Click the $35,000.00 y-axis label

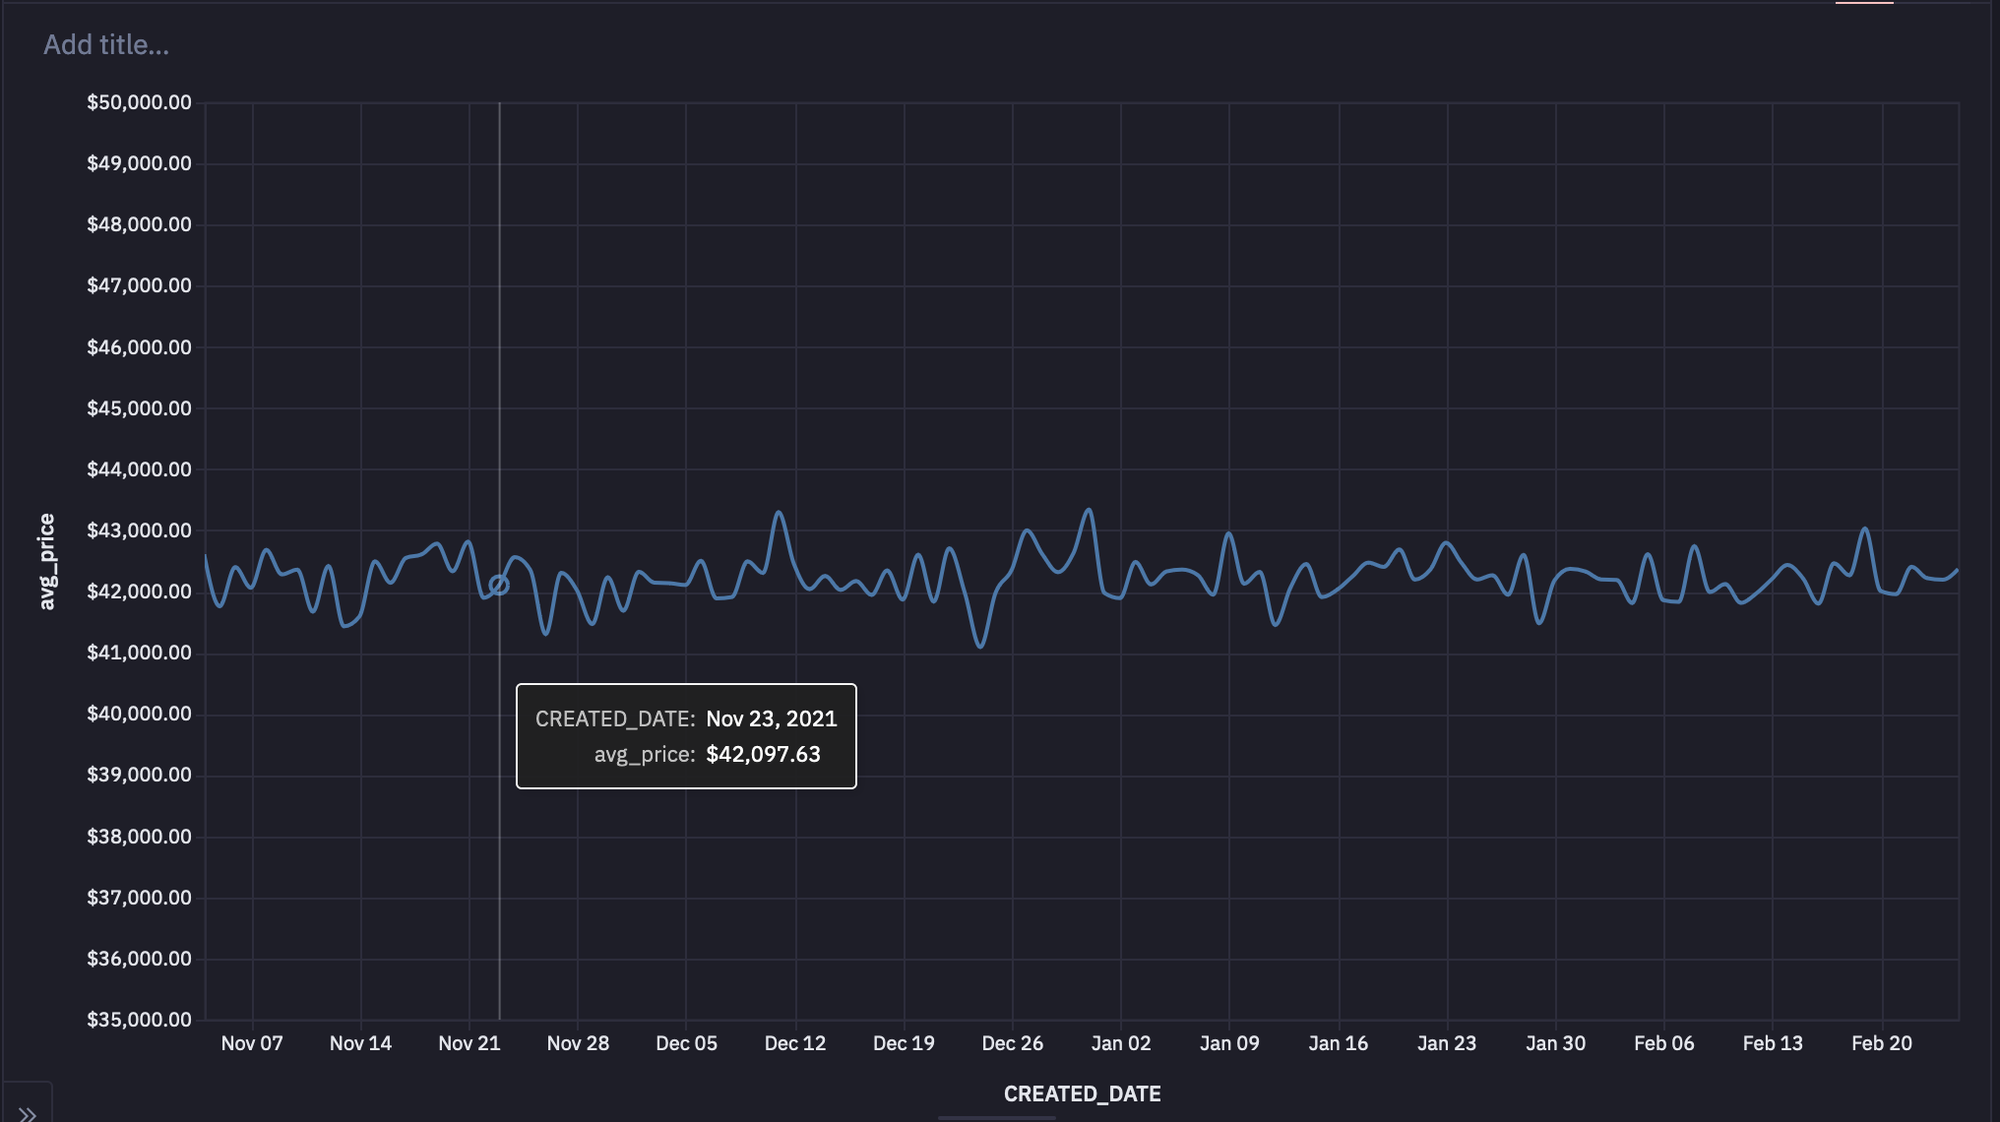[139, 1019]
